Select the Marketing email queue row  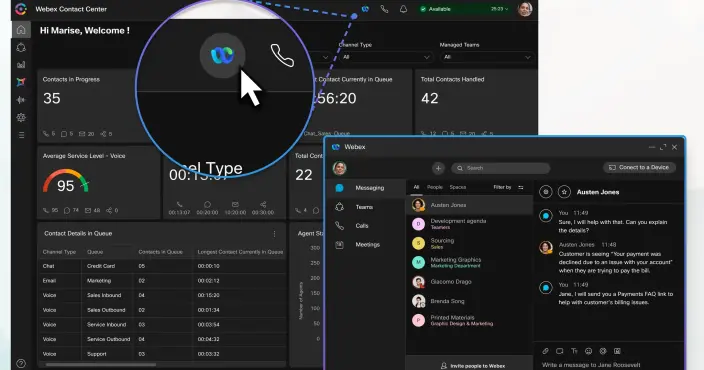pyautogui.click(x=162, y=281)
